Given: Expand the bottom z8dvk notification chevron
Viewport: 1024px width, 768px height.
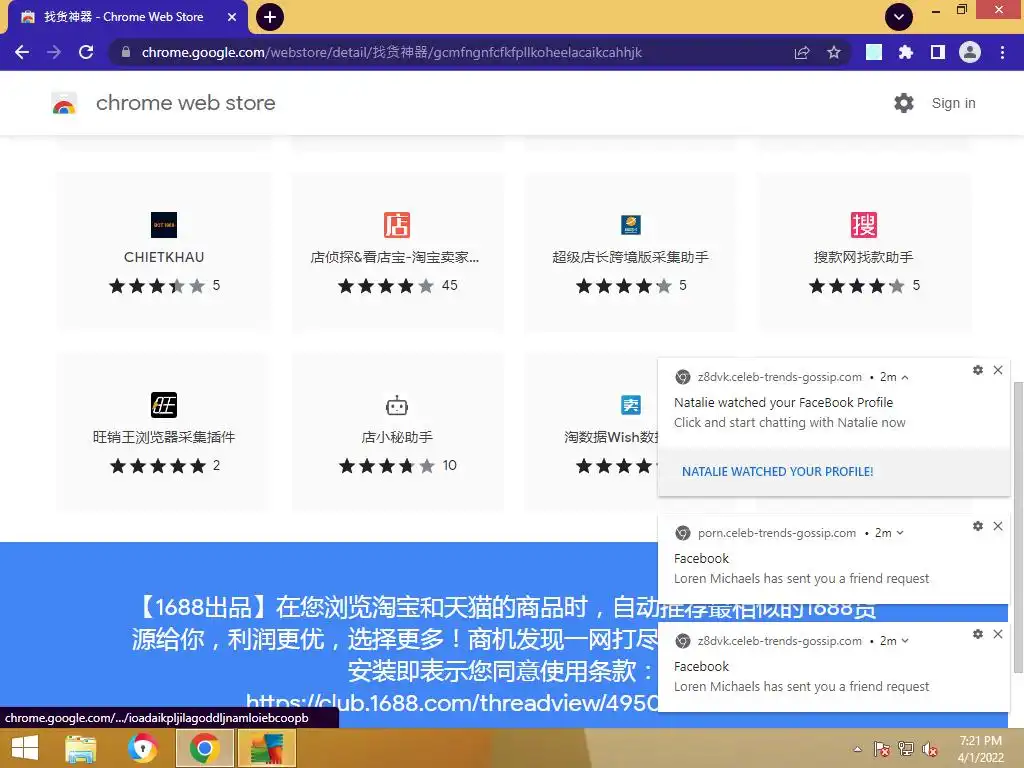Looking at the screenshot, I should click(x=904, y=641).
